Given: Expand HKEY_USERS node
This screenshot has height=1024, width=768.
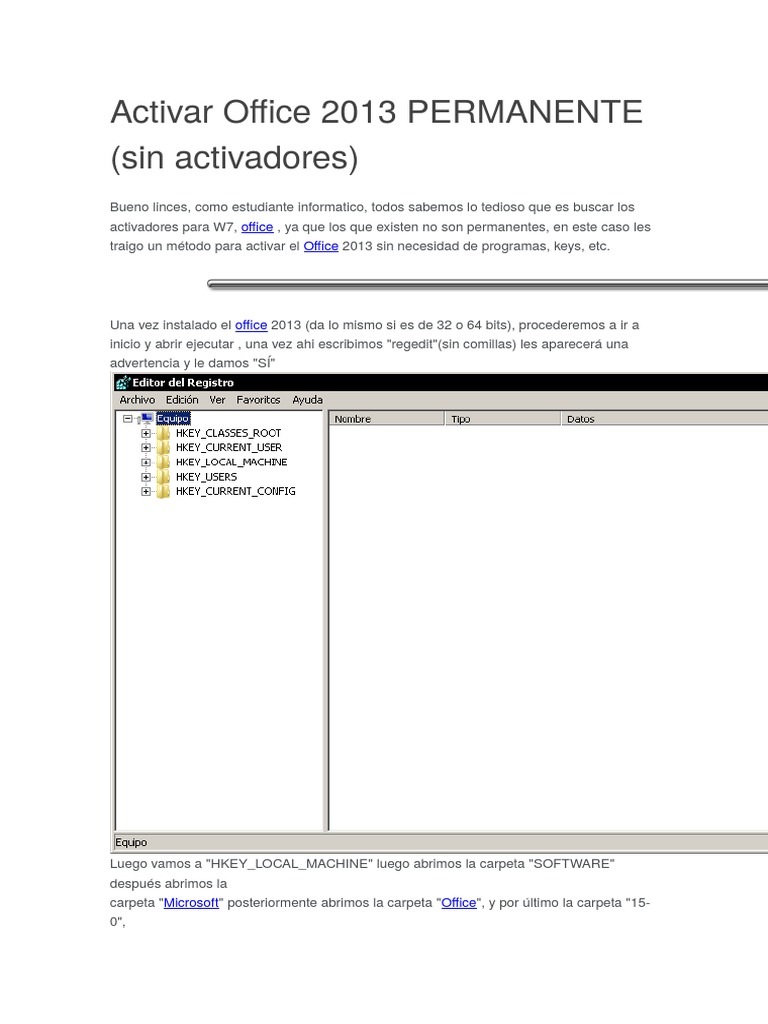Looking at the screenshot, I should [x=146, y=477].
